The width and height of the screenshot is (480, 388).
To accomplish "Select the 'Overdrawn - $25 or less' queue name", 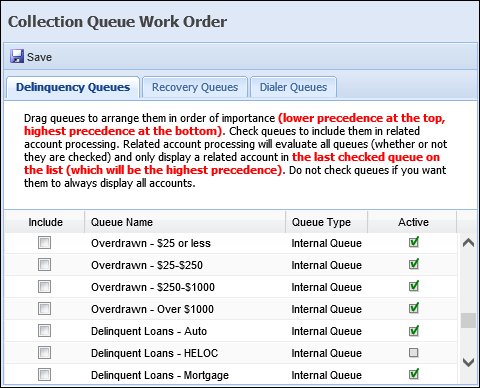I will (x=151, y=243).
